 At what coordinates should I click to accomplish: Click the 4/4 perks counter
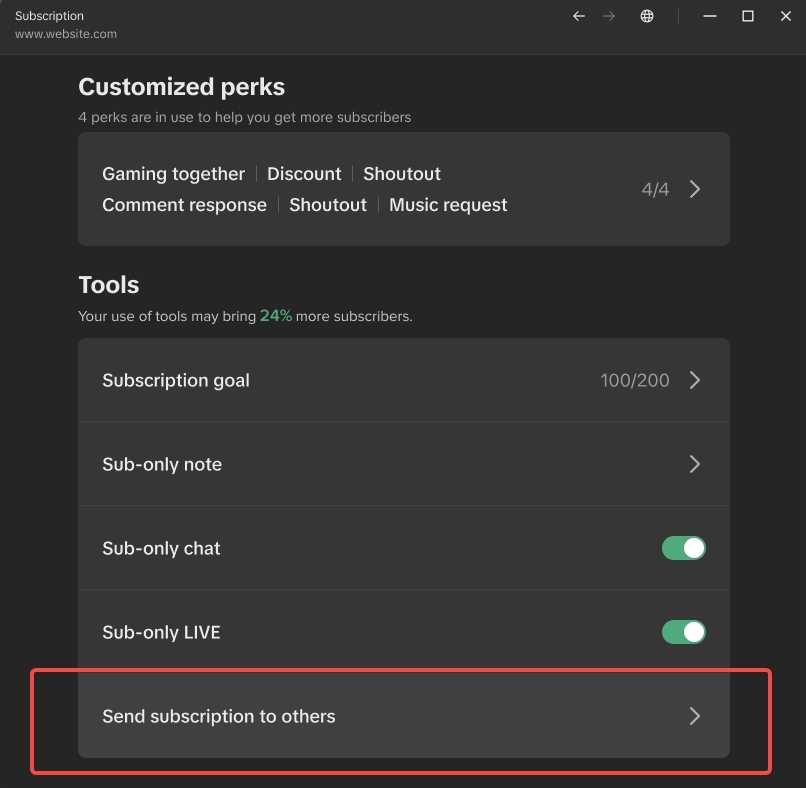pyautogui.click(x=655, y=189)
